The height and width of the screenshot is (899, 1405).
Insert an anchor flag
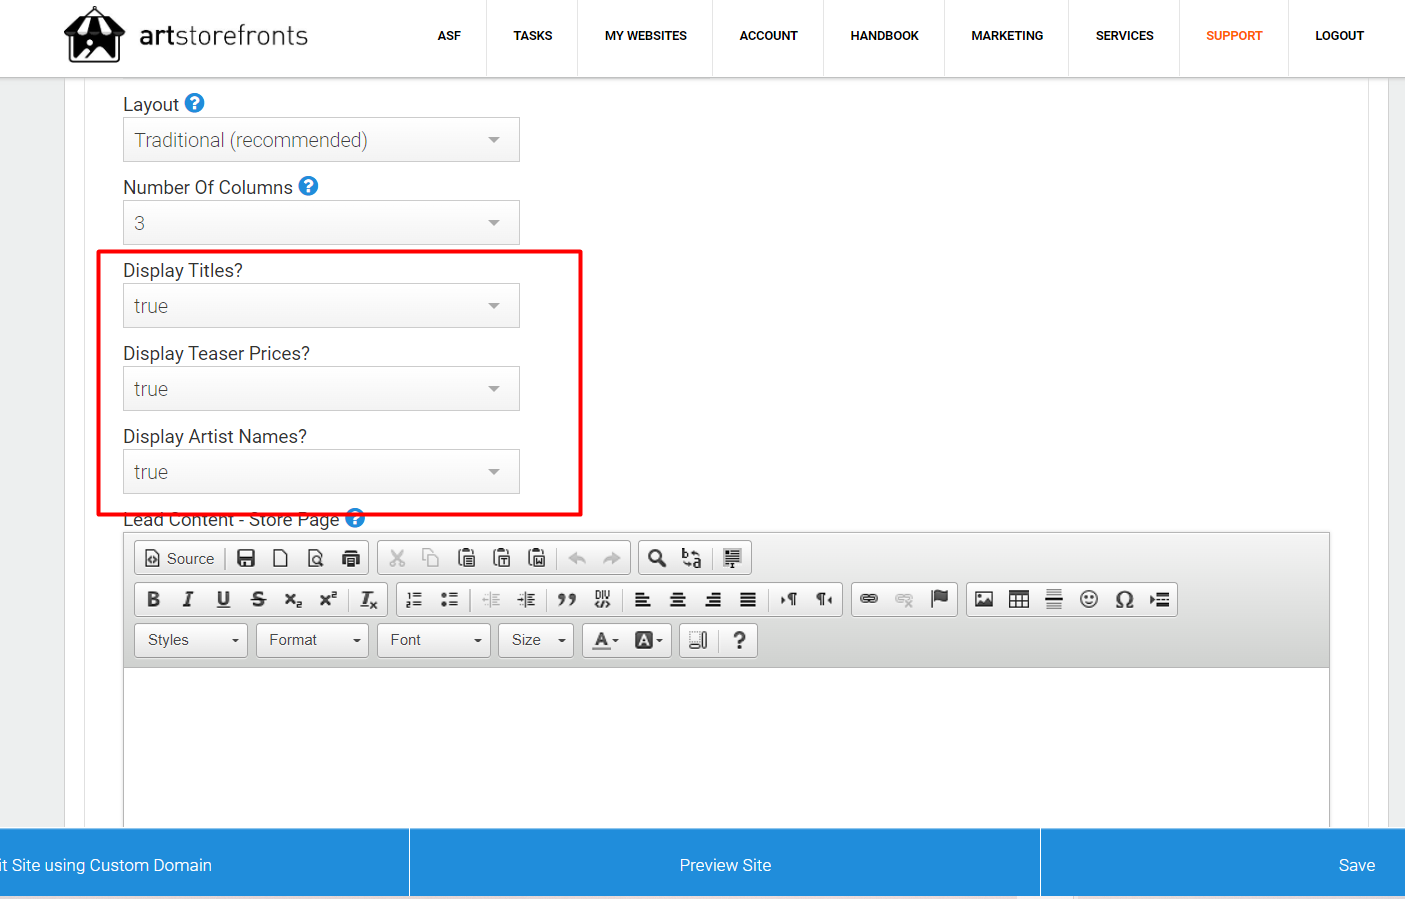coord(939,599)
